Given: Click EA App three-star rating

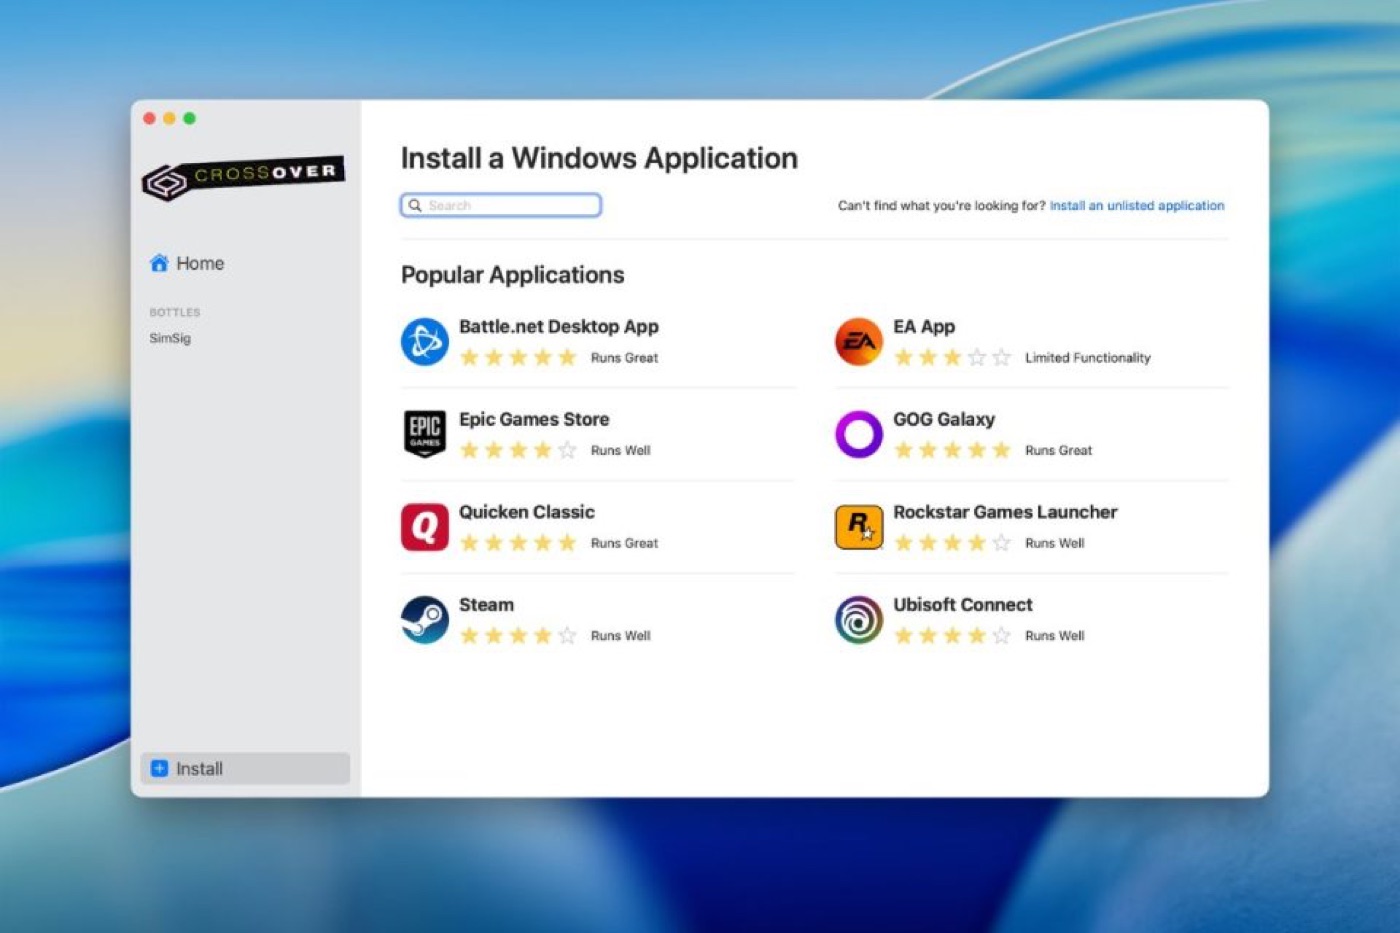Looking at the screenshot, I should click(x=952, y=357).
